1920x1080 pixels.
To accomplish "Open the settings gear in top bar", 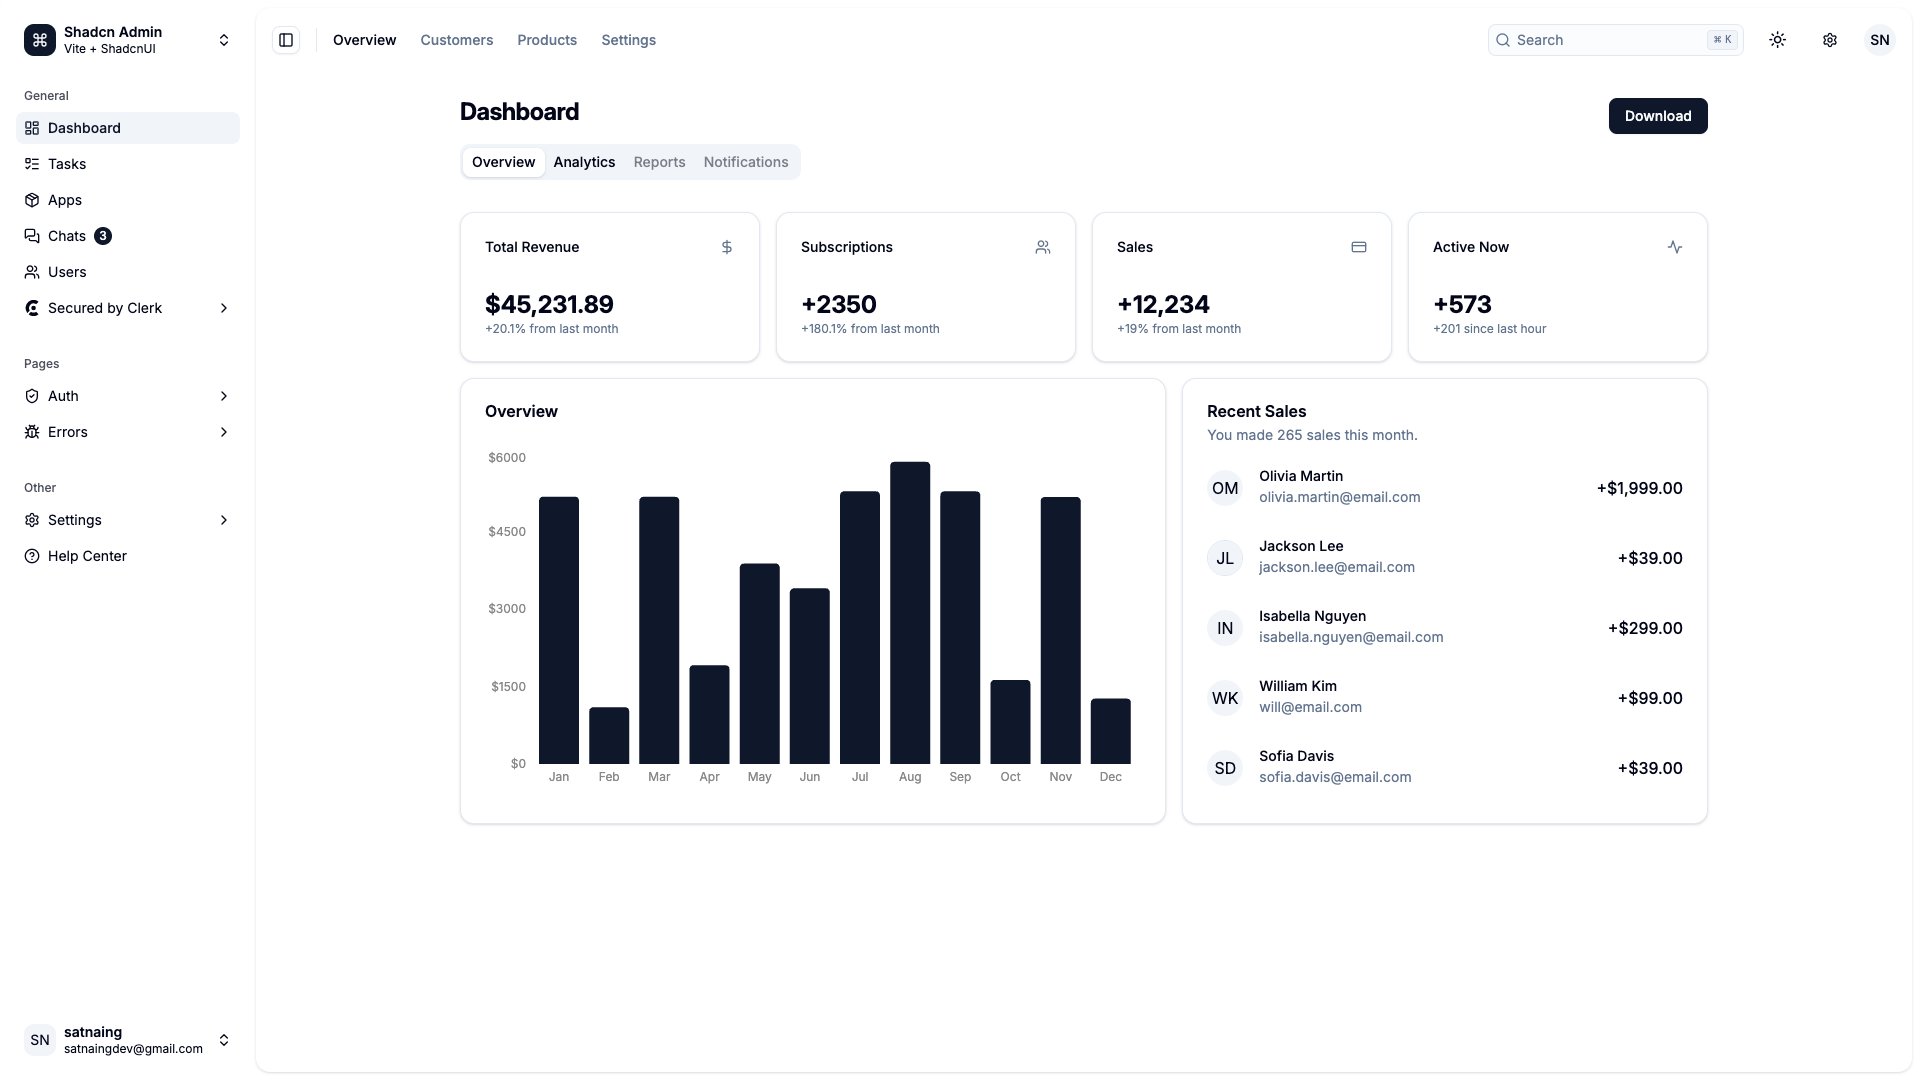I will (1830, 39).
